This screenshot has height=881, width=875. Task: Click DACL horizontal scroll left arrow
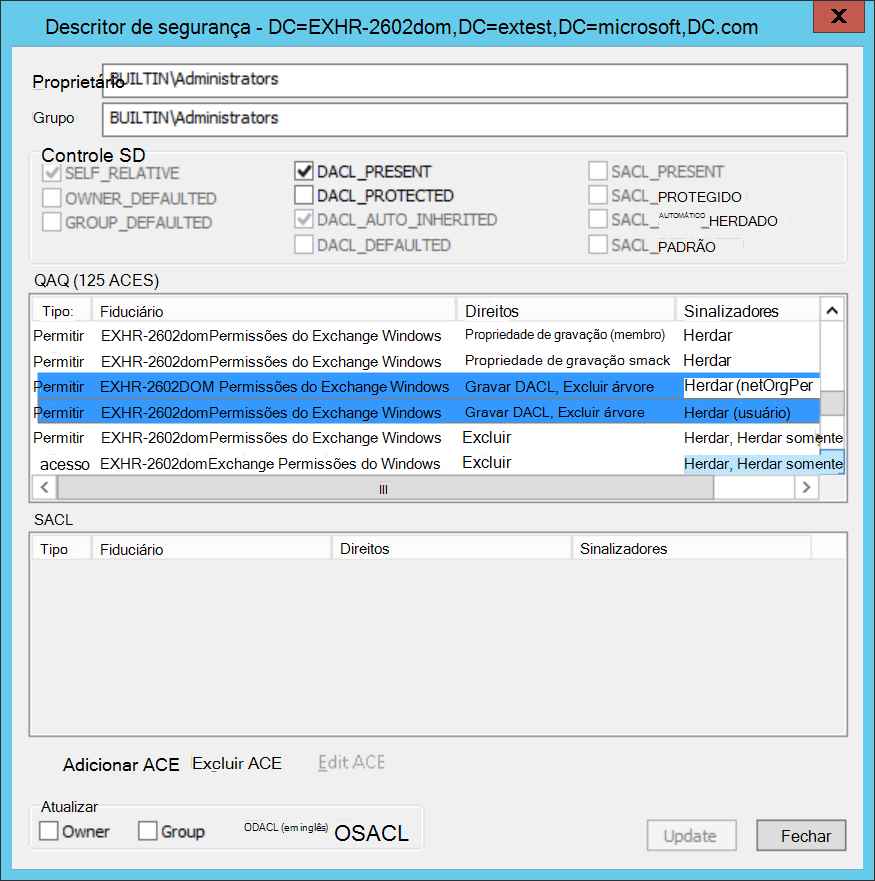point(44,487)
